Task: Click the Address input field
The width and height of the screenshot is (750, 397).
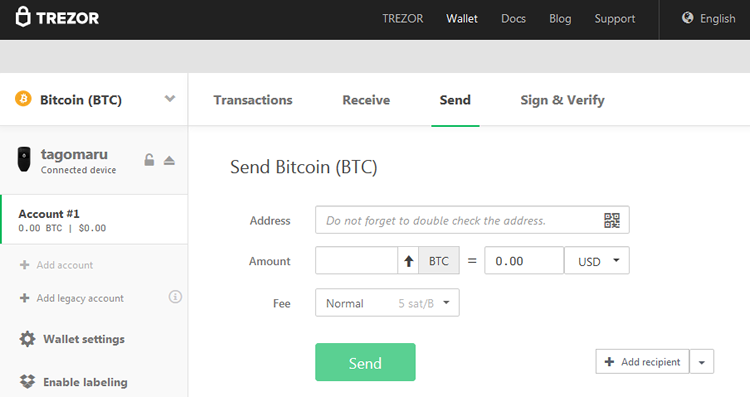Action: click(x=472, y=220)
